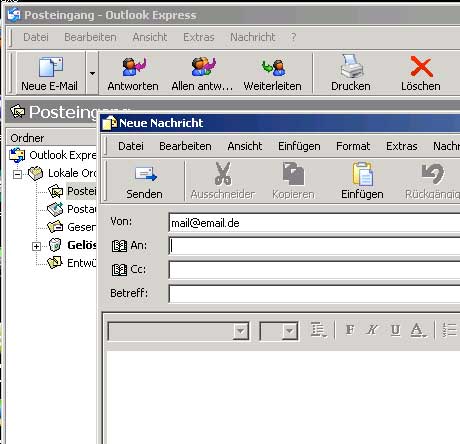Click the Drucken printer icon
The width and height of the screenshot is (460, 444).
[351, 66]
